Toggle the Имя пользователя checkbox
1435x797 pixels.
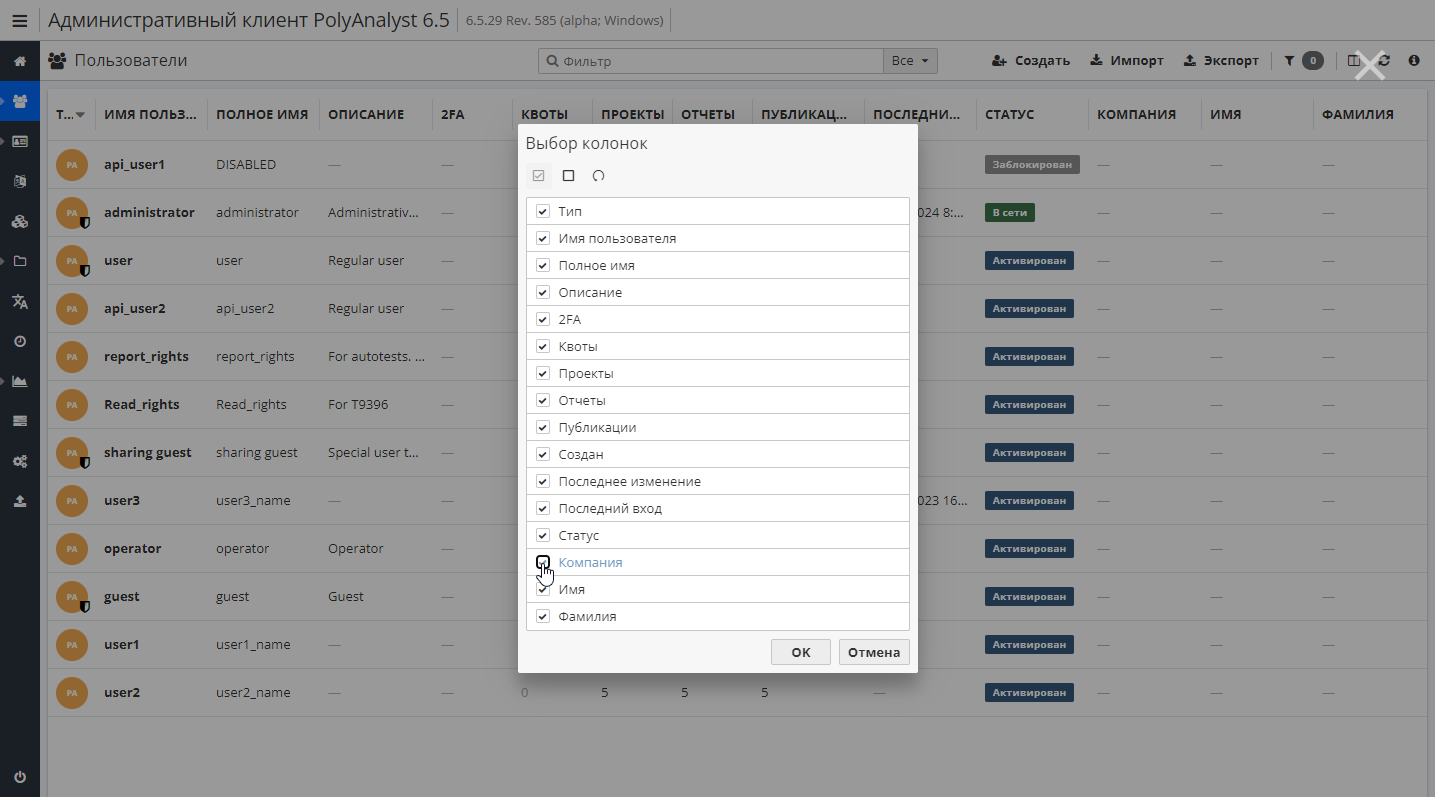tap(543, 238)
